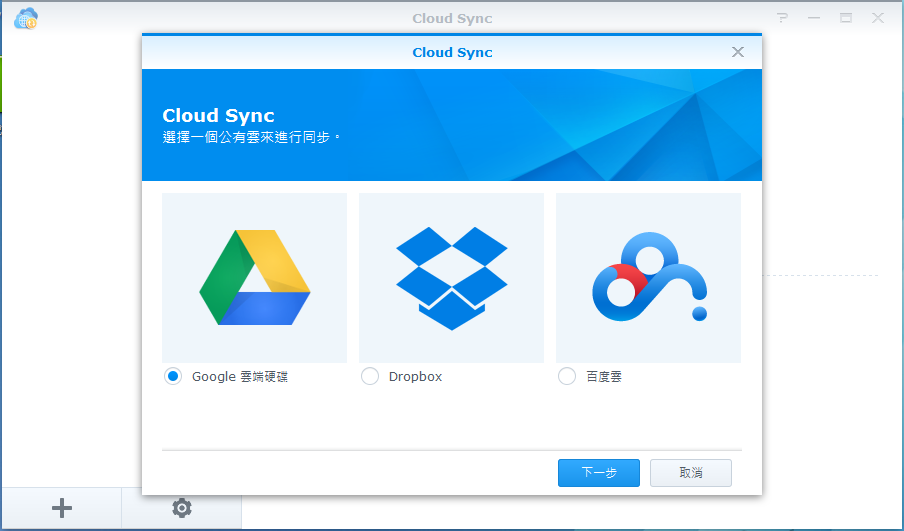Click the 百度雲 label text
This screenshot has height=531, width=904.
pyautogui.click(x=604, y=376)
